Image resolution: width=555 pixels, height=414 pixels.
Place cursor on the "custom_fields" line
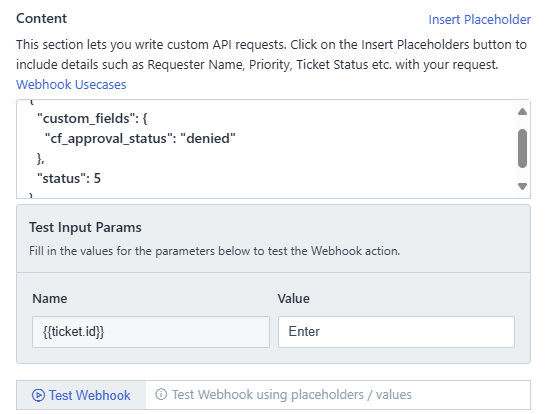(92, 118)
